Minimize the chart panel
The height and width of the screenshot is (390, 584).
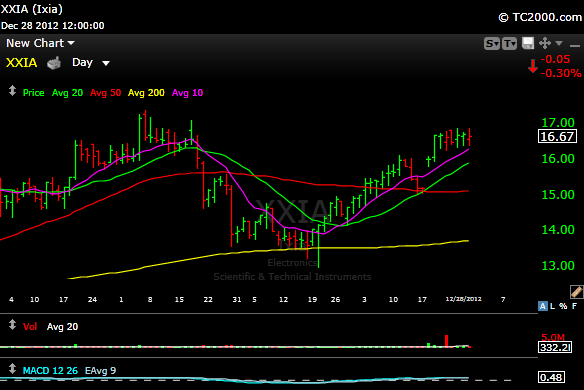[x=575, y=46]
